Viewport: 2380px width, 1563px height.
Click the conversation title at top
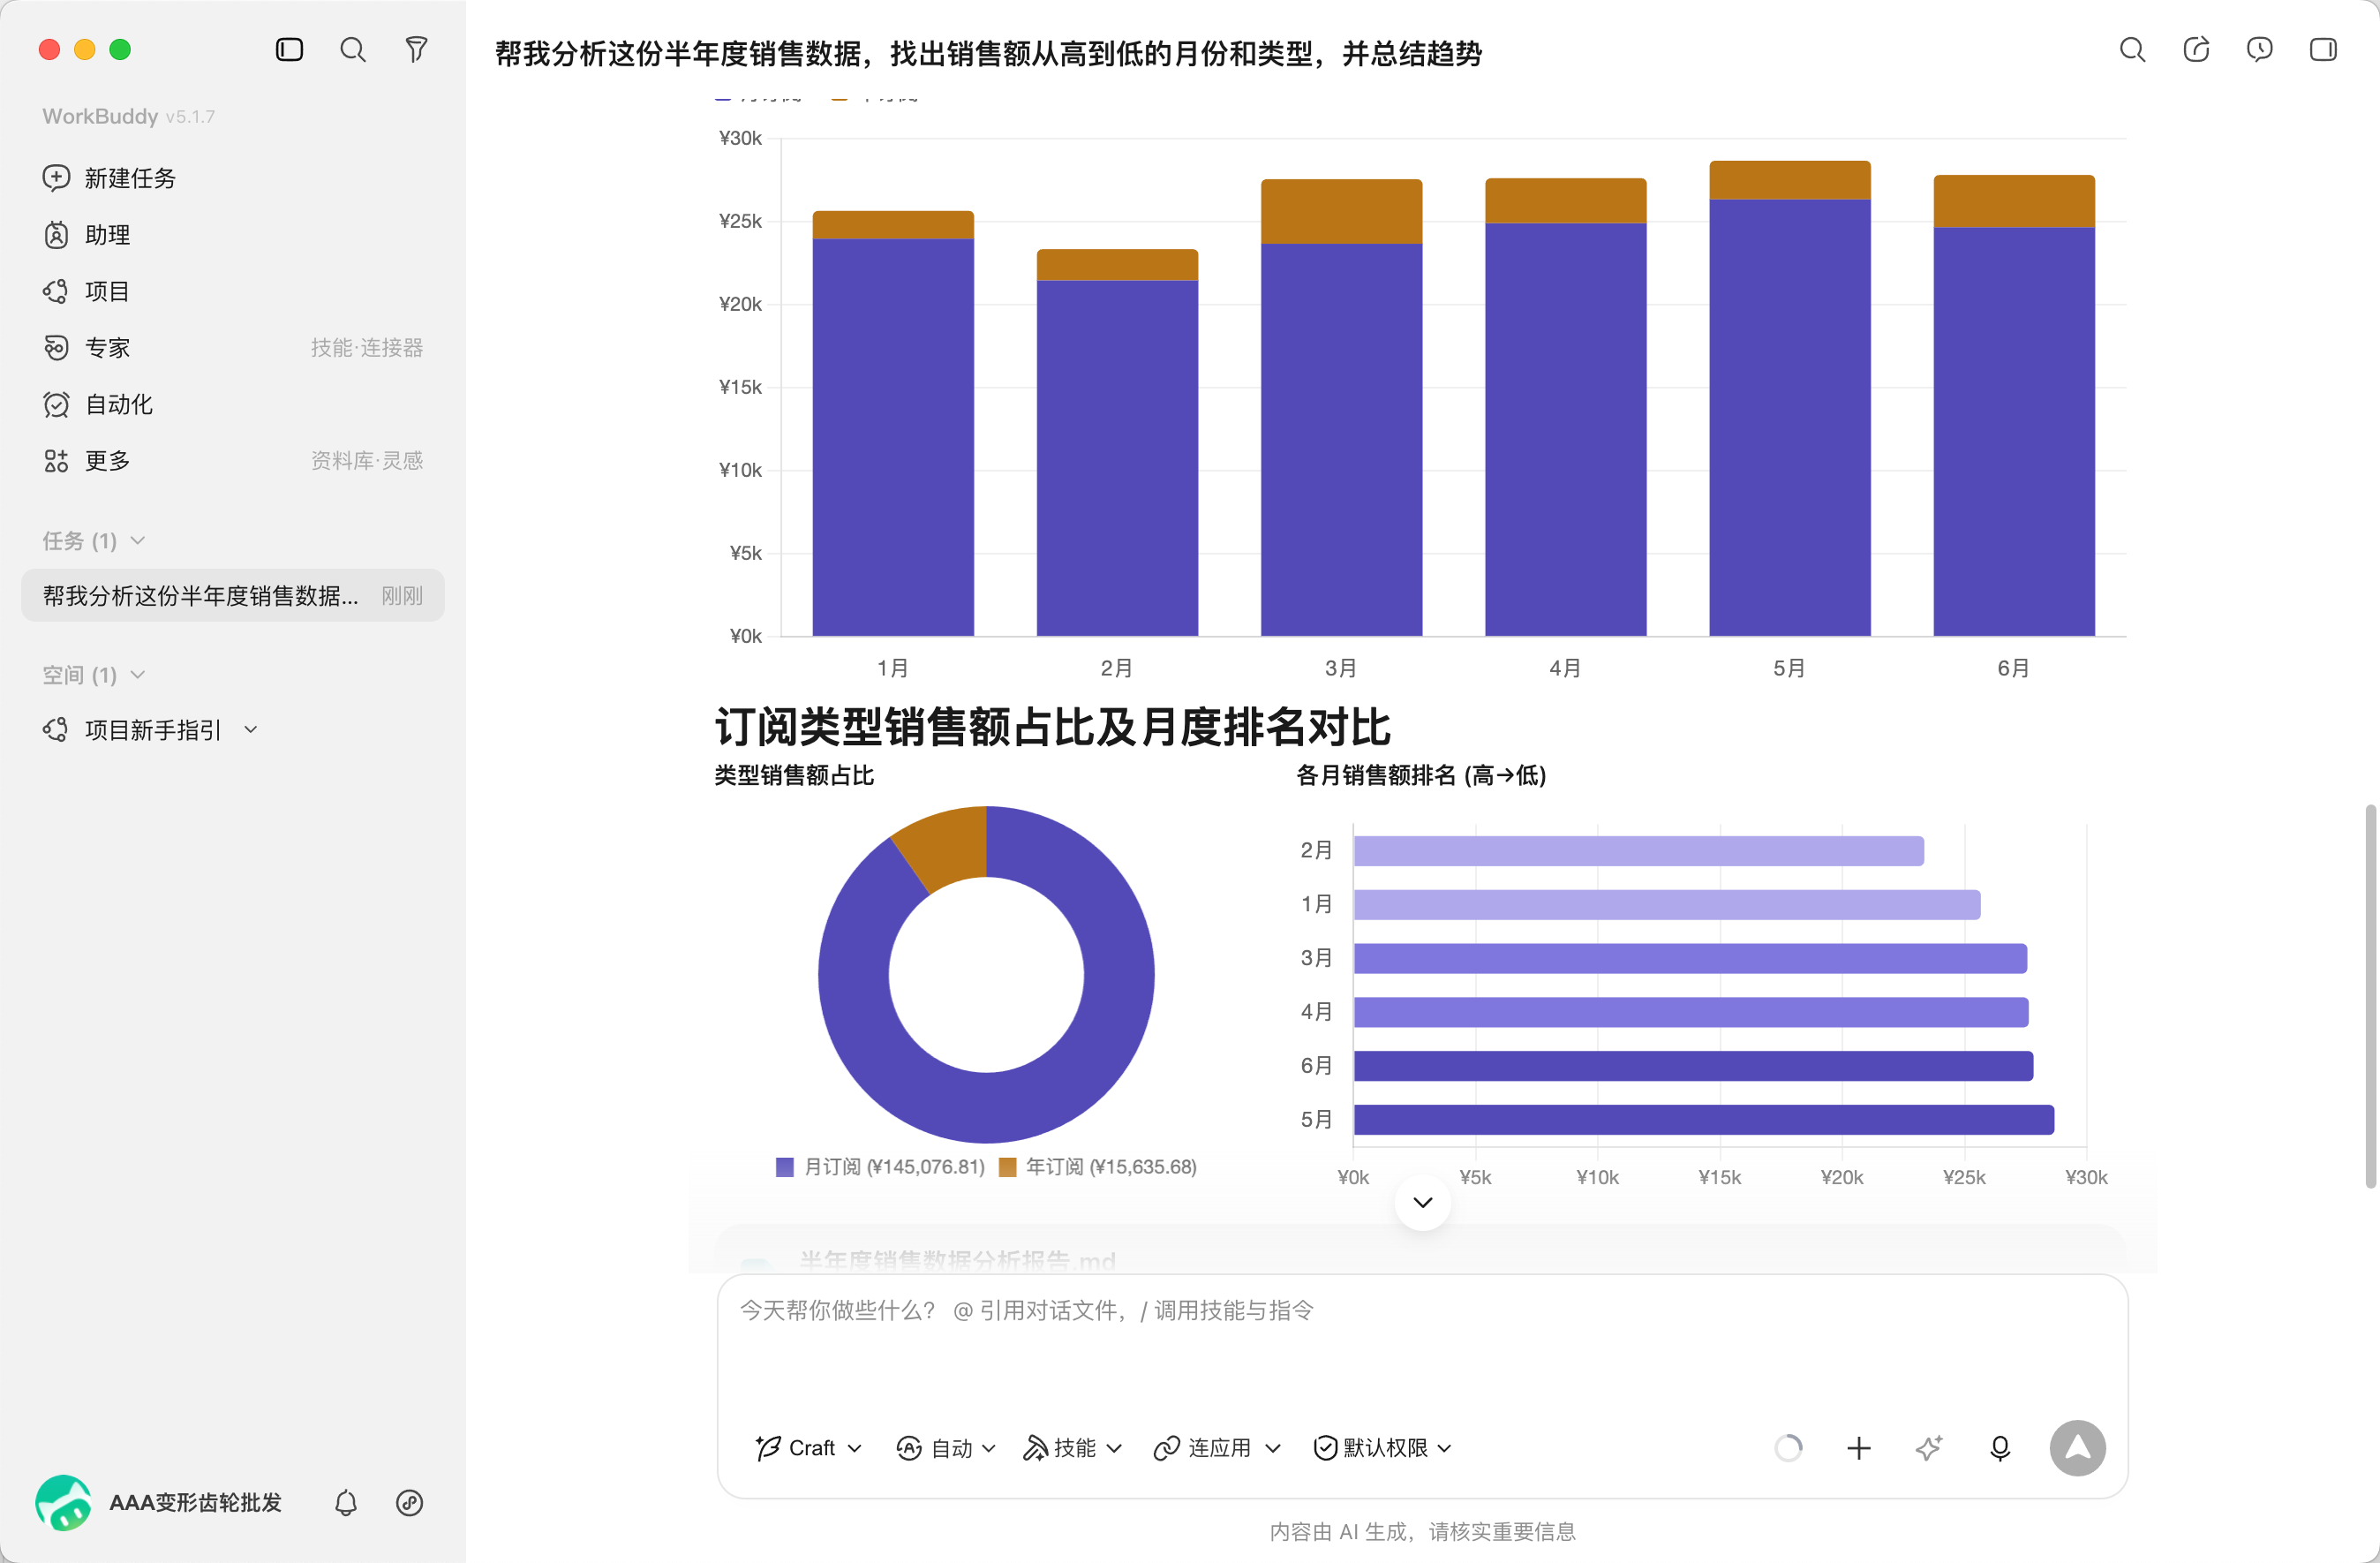(988, 53)
